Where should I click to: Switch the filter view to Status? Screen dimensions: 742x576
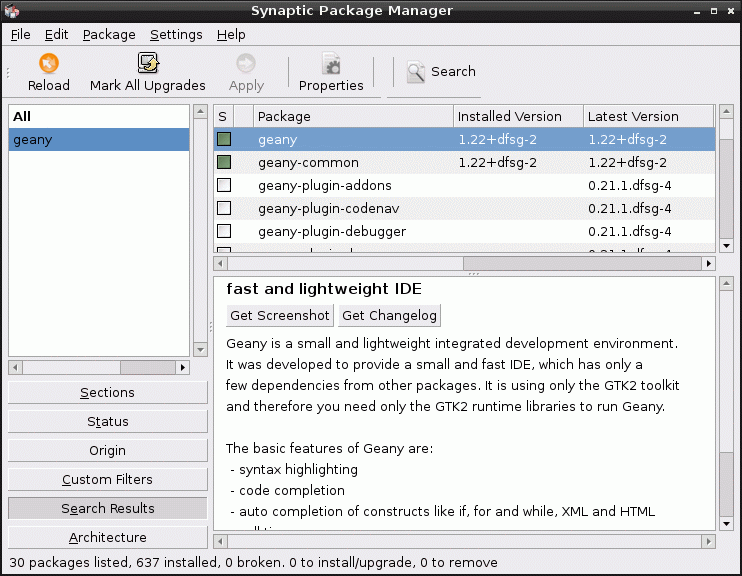click(x=107, y=421)
